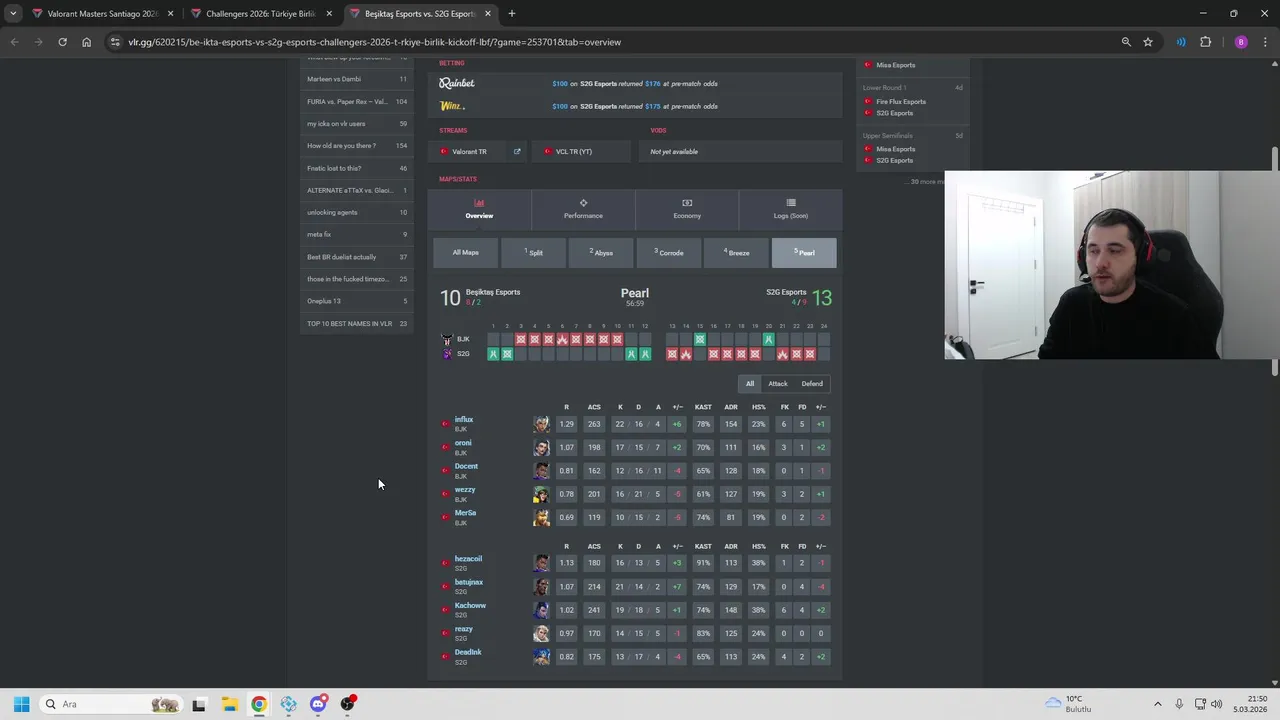
Task: Open the VCL TR (YT) stream
Action: (x=580, y=152)
